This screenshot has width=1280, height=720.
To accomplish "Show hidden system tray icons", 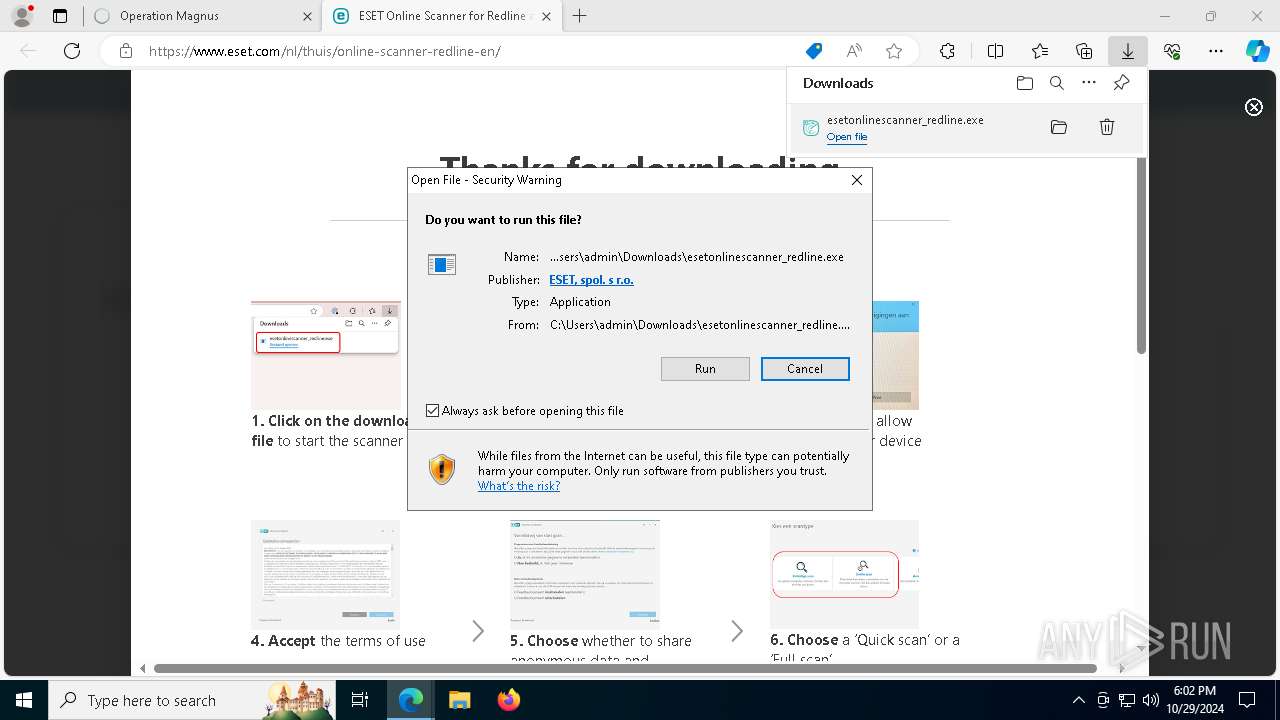I will coord(1078,700).
